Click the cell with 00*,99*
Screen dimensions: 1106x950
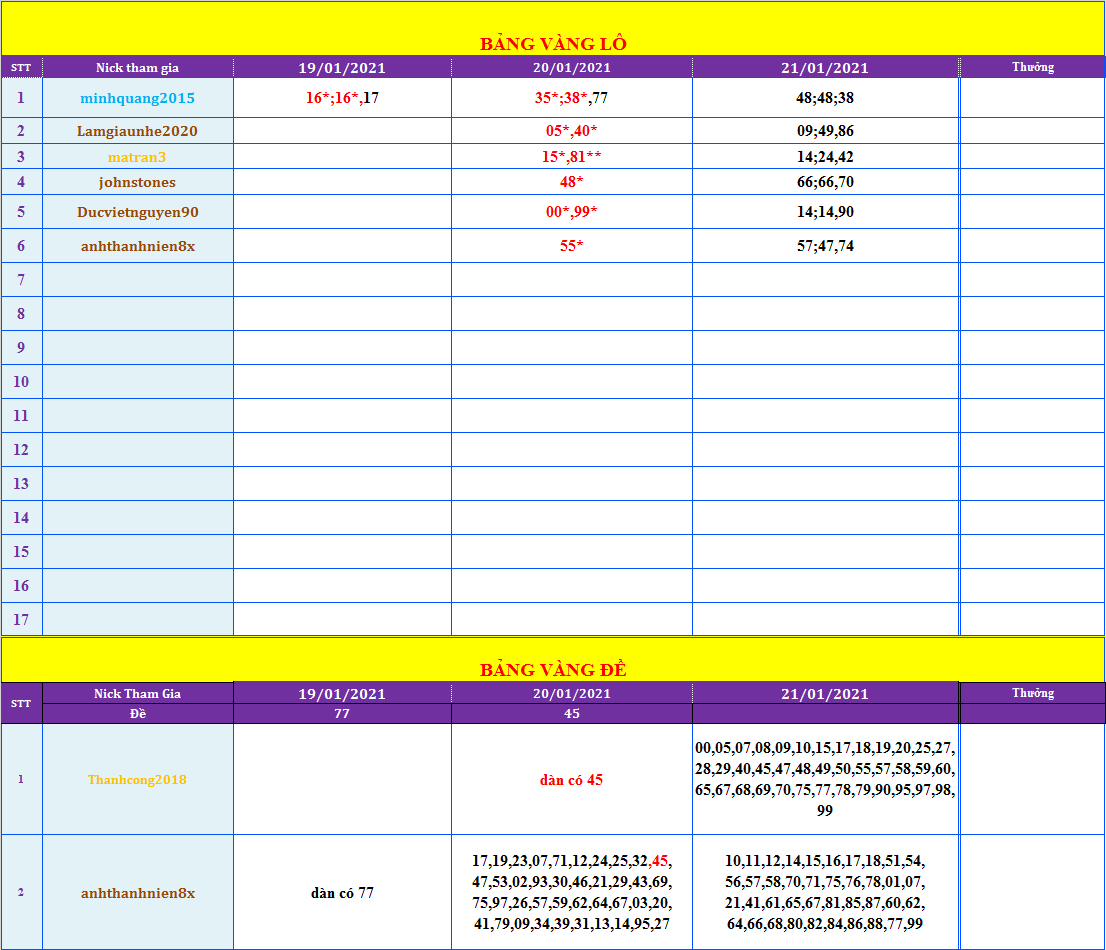[x=571, y=212]
